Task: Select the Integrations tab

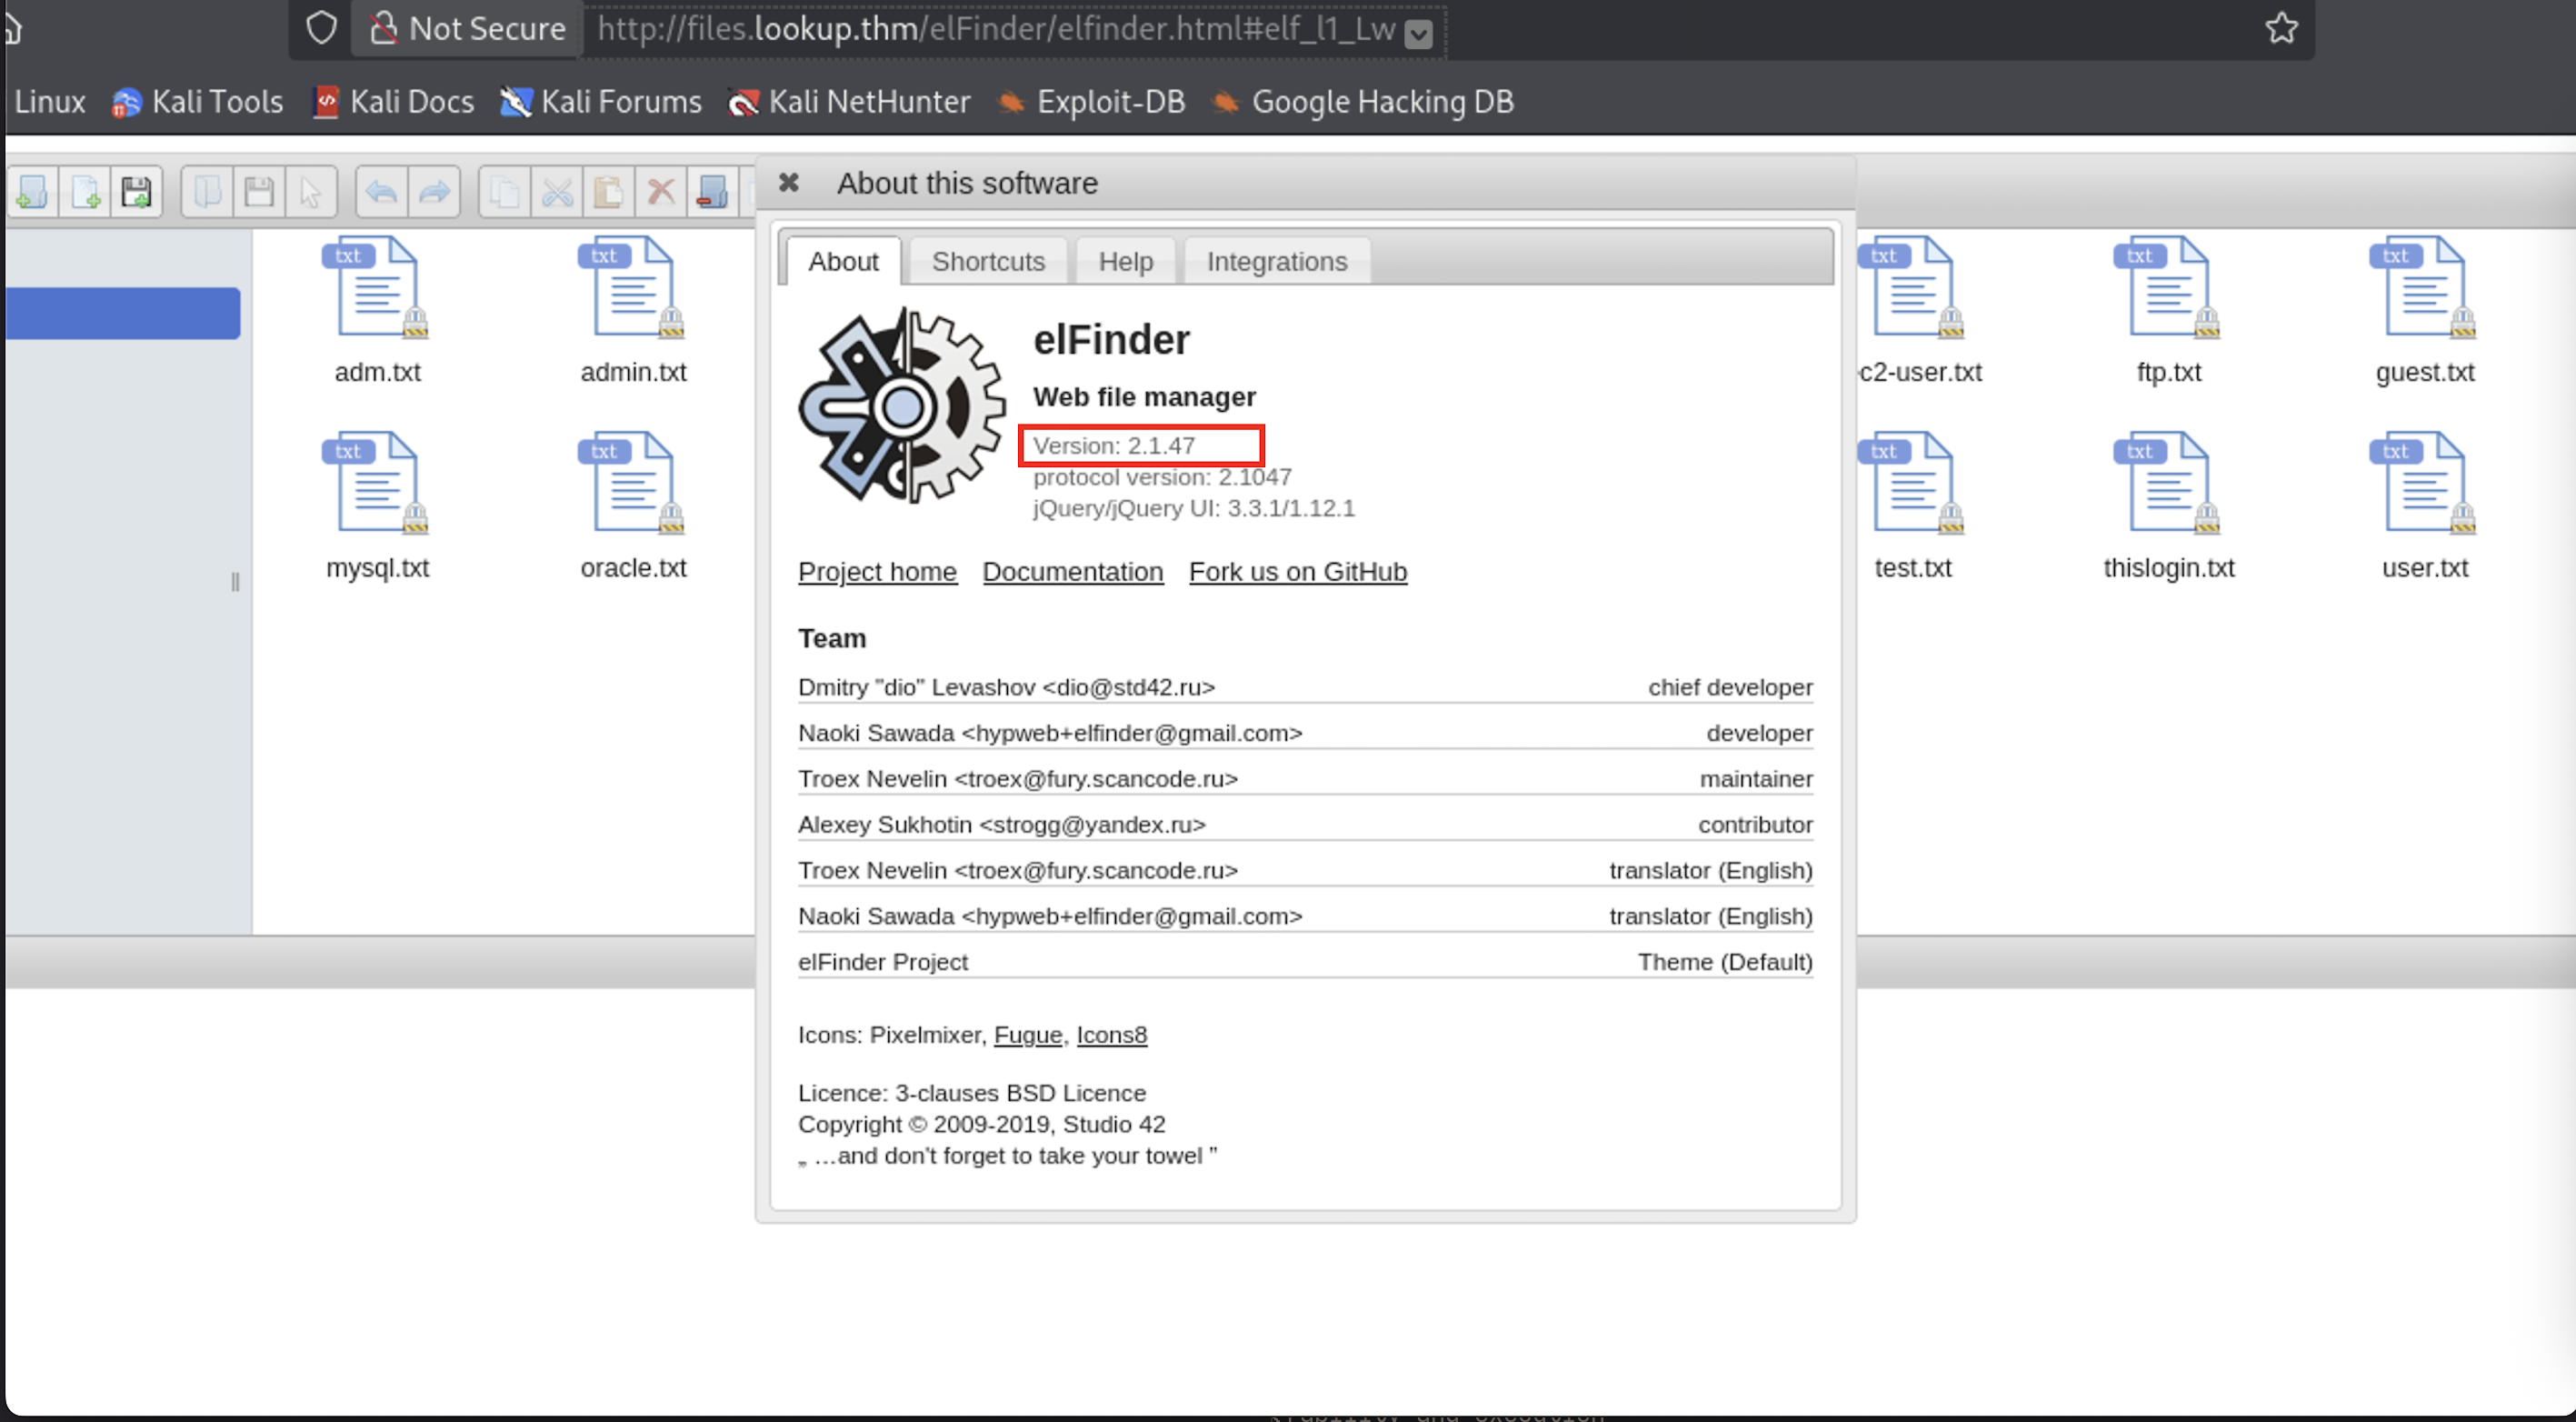Action: click(x=1276, y=261)
